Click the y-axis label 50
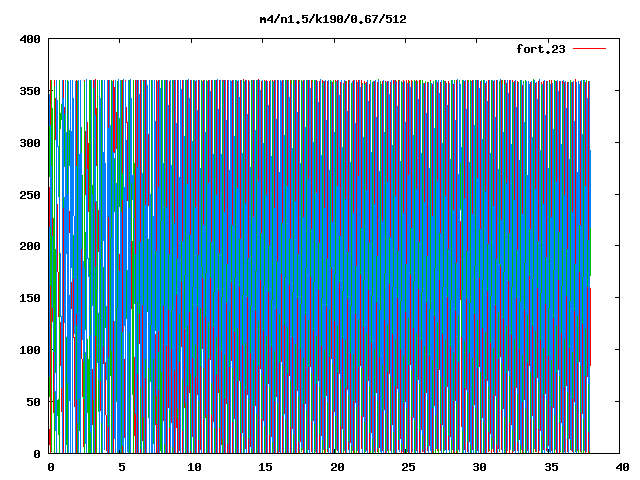 (x=33, y=402)
